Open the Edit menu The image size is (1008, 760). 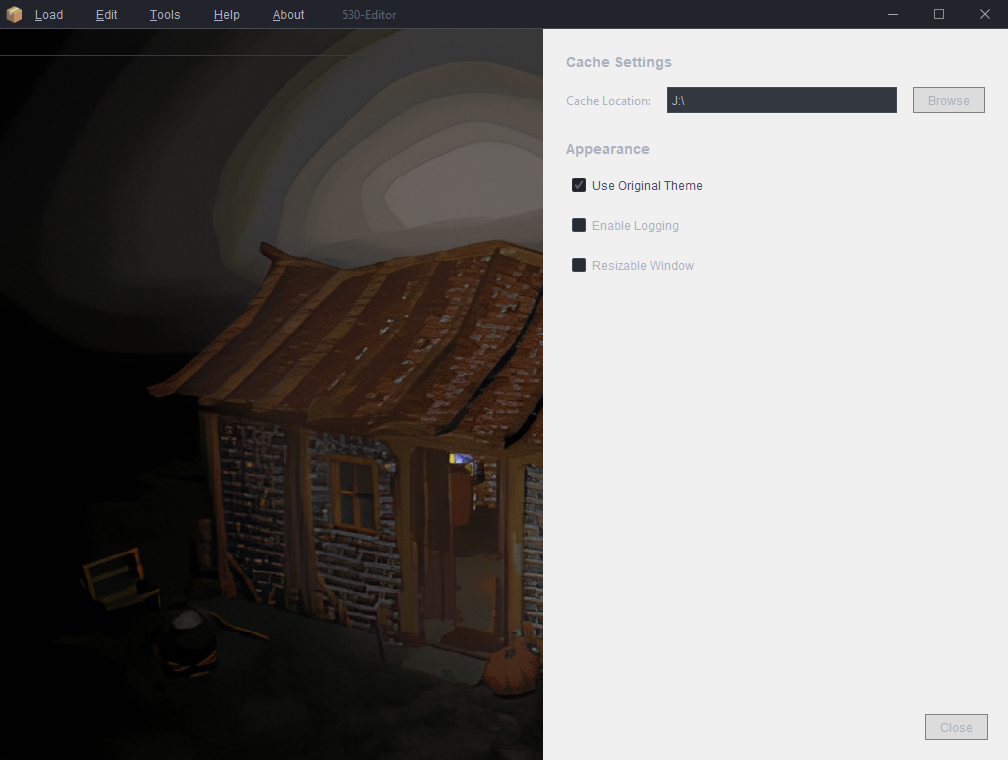106,15
